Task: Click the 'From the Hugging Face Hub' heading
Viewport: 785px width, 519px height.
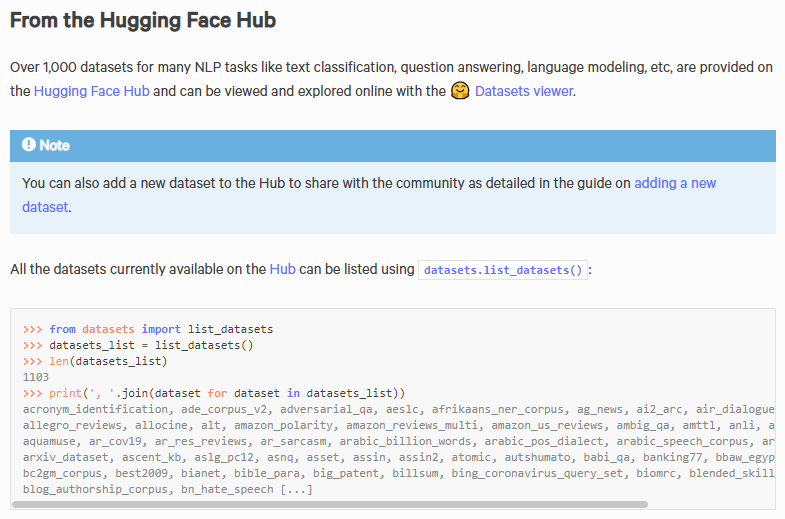Action: [x=143, y=21]
